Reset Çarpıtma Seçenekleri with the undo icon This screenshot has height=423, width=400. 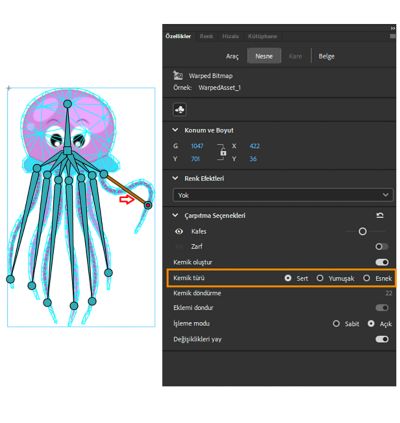(x=380, y=216)
